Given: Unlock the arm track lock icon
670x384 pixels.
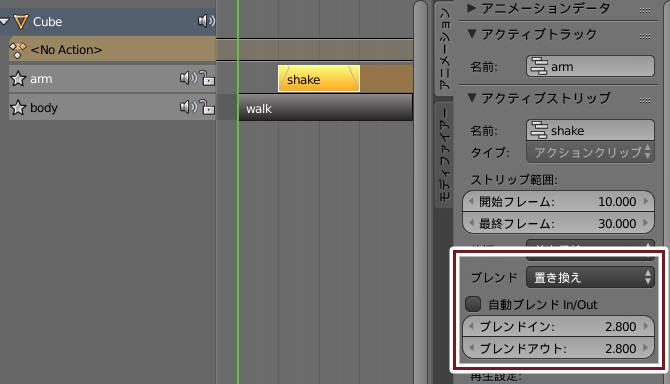Looking at the screenshot, I should pos(207,78).
